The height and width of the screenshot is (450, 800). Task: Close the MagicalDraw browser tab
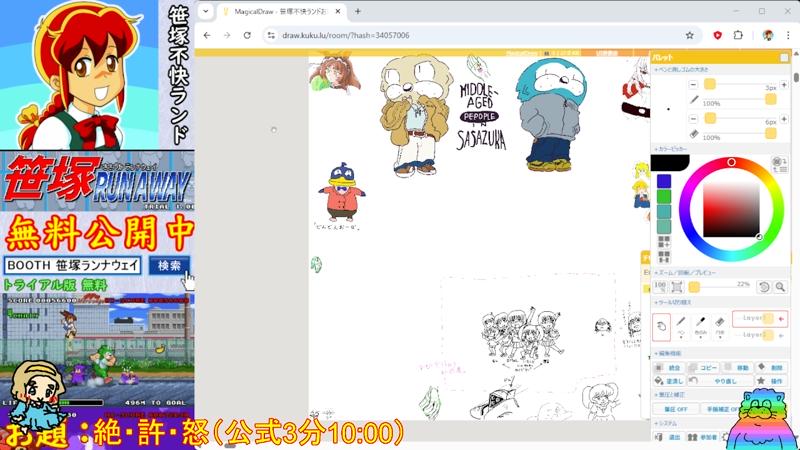coord(338,11)
